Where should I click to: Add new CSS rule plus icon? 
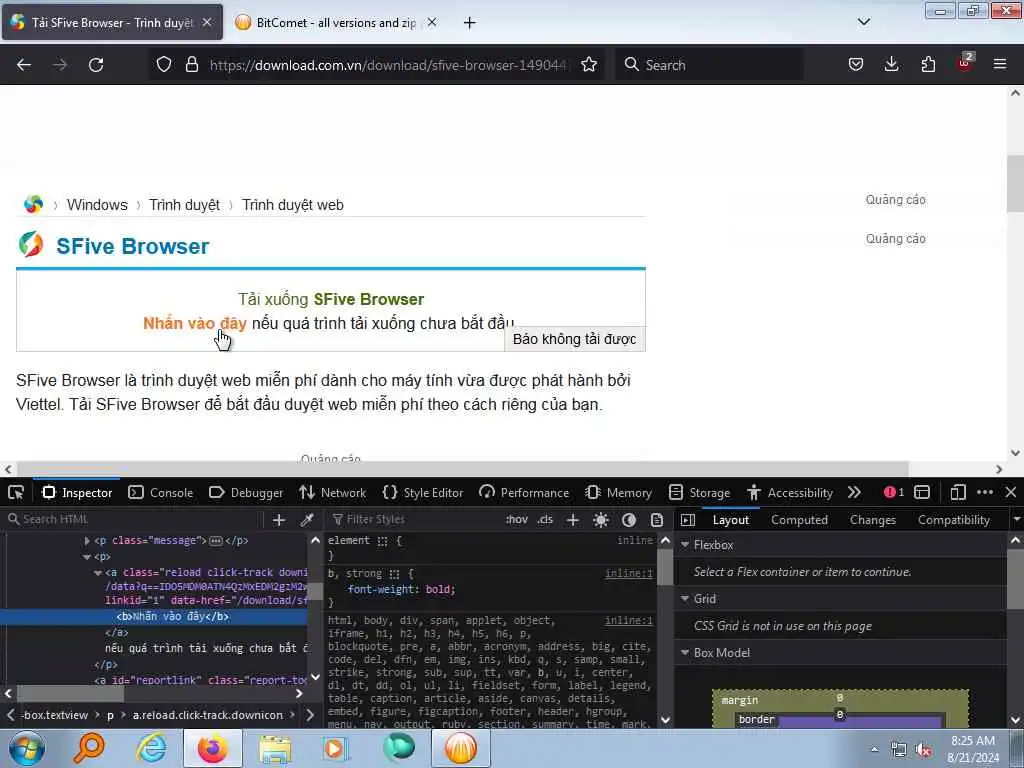pos(573,520)
